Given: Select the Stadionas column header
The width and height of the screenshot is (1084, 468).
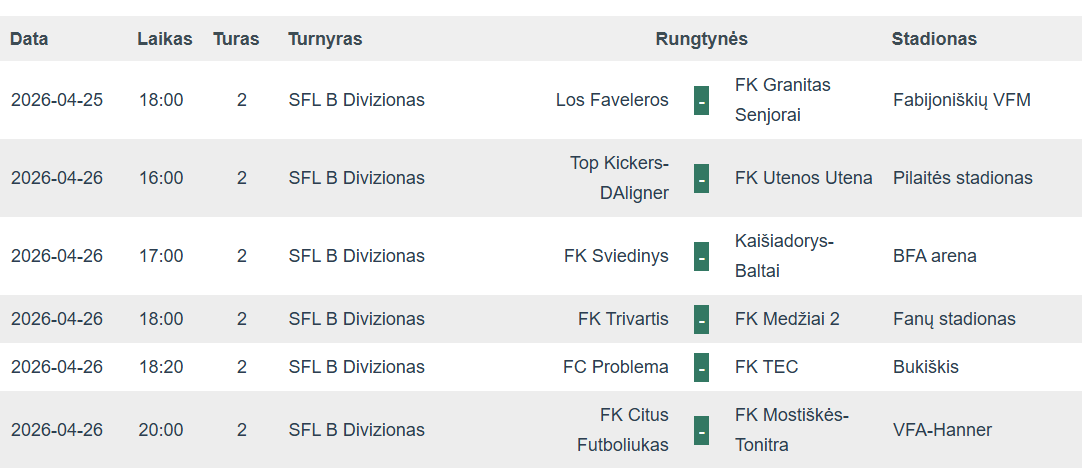Looking at the screenshot, I should click(x=934, y=39).
